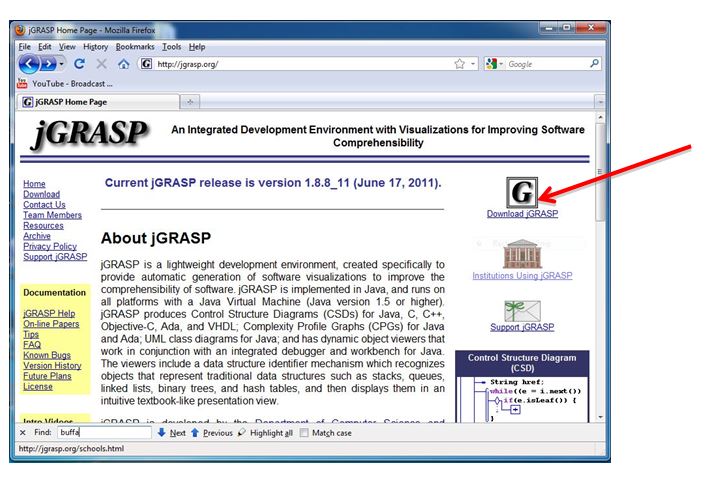Click the Institutions building icon
Image resolution: width=712 pixels, height=484 pixels.
coord(521,254)
